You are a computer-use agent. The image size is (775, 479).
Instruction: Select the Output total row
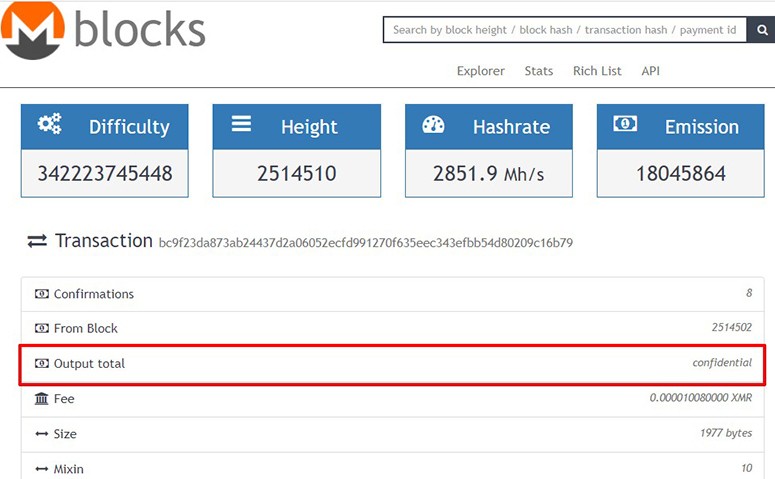[392, 364]
